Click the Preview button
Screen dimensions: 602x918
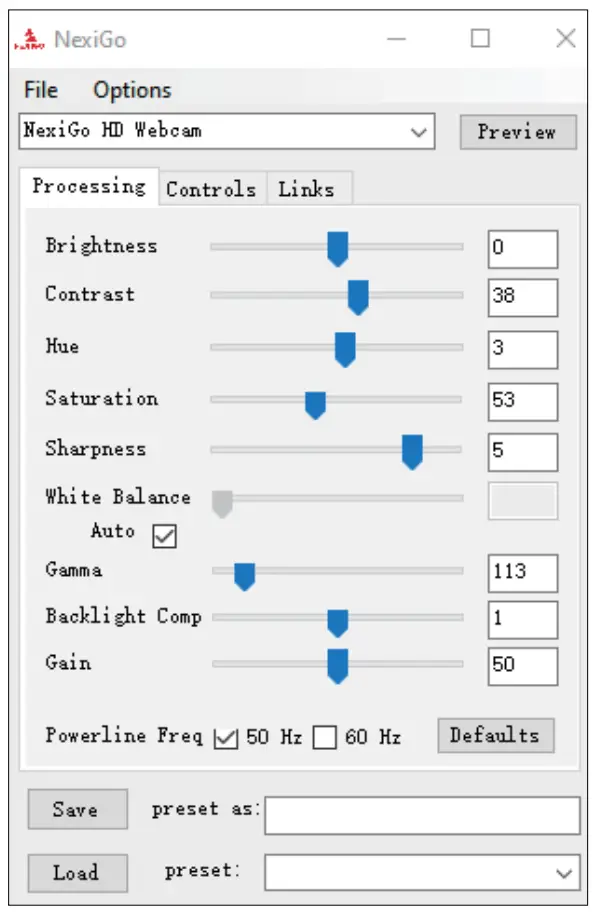click(518, 131)
